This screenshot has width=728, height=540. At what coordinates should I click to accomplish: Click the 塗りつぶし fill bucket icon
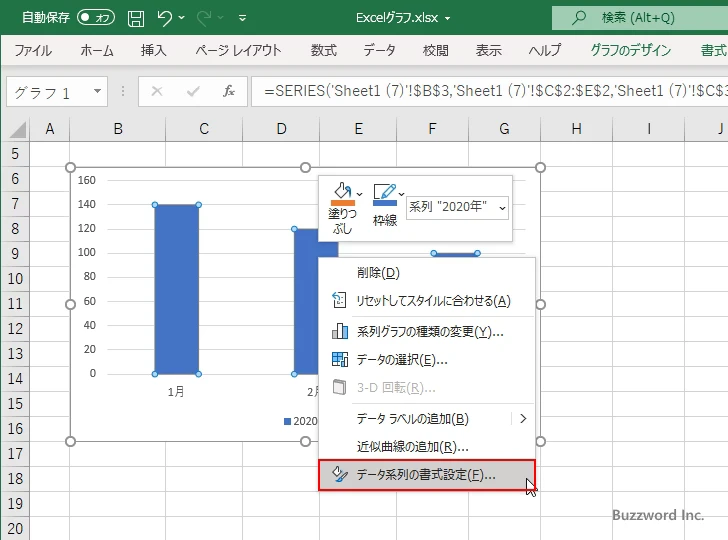(x=343, y=194)
